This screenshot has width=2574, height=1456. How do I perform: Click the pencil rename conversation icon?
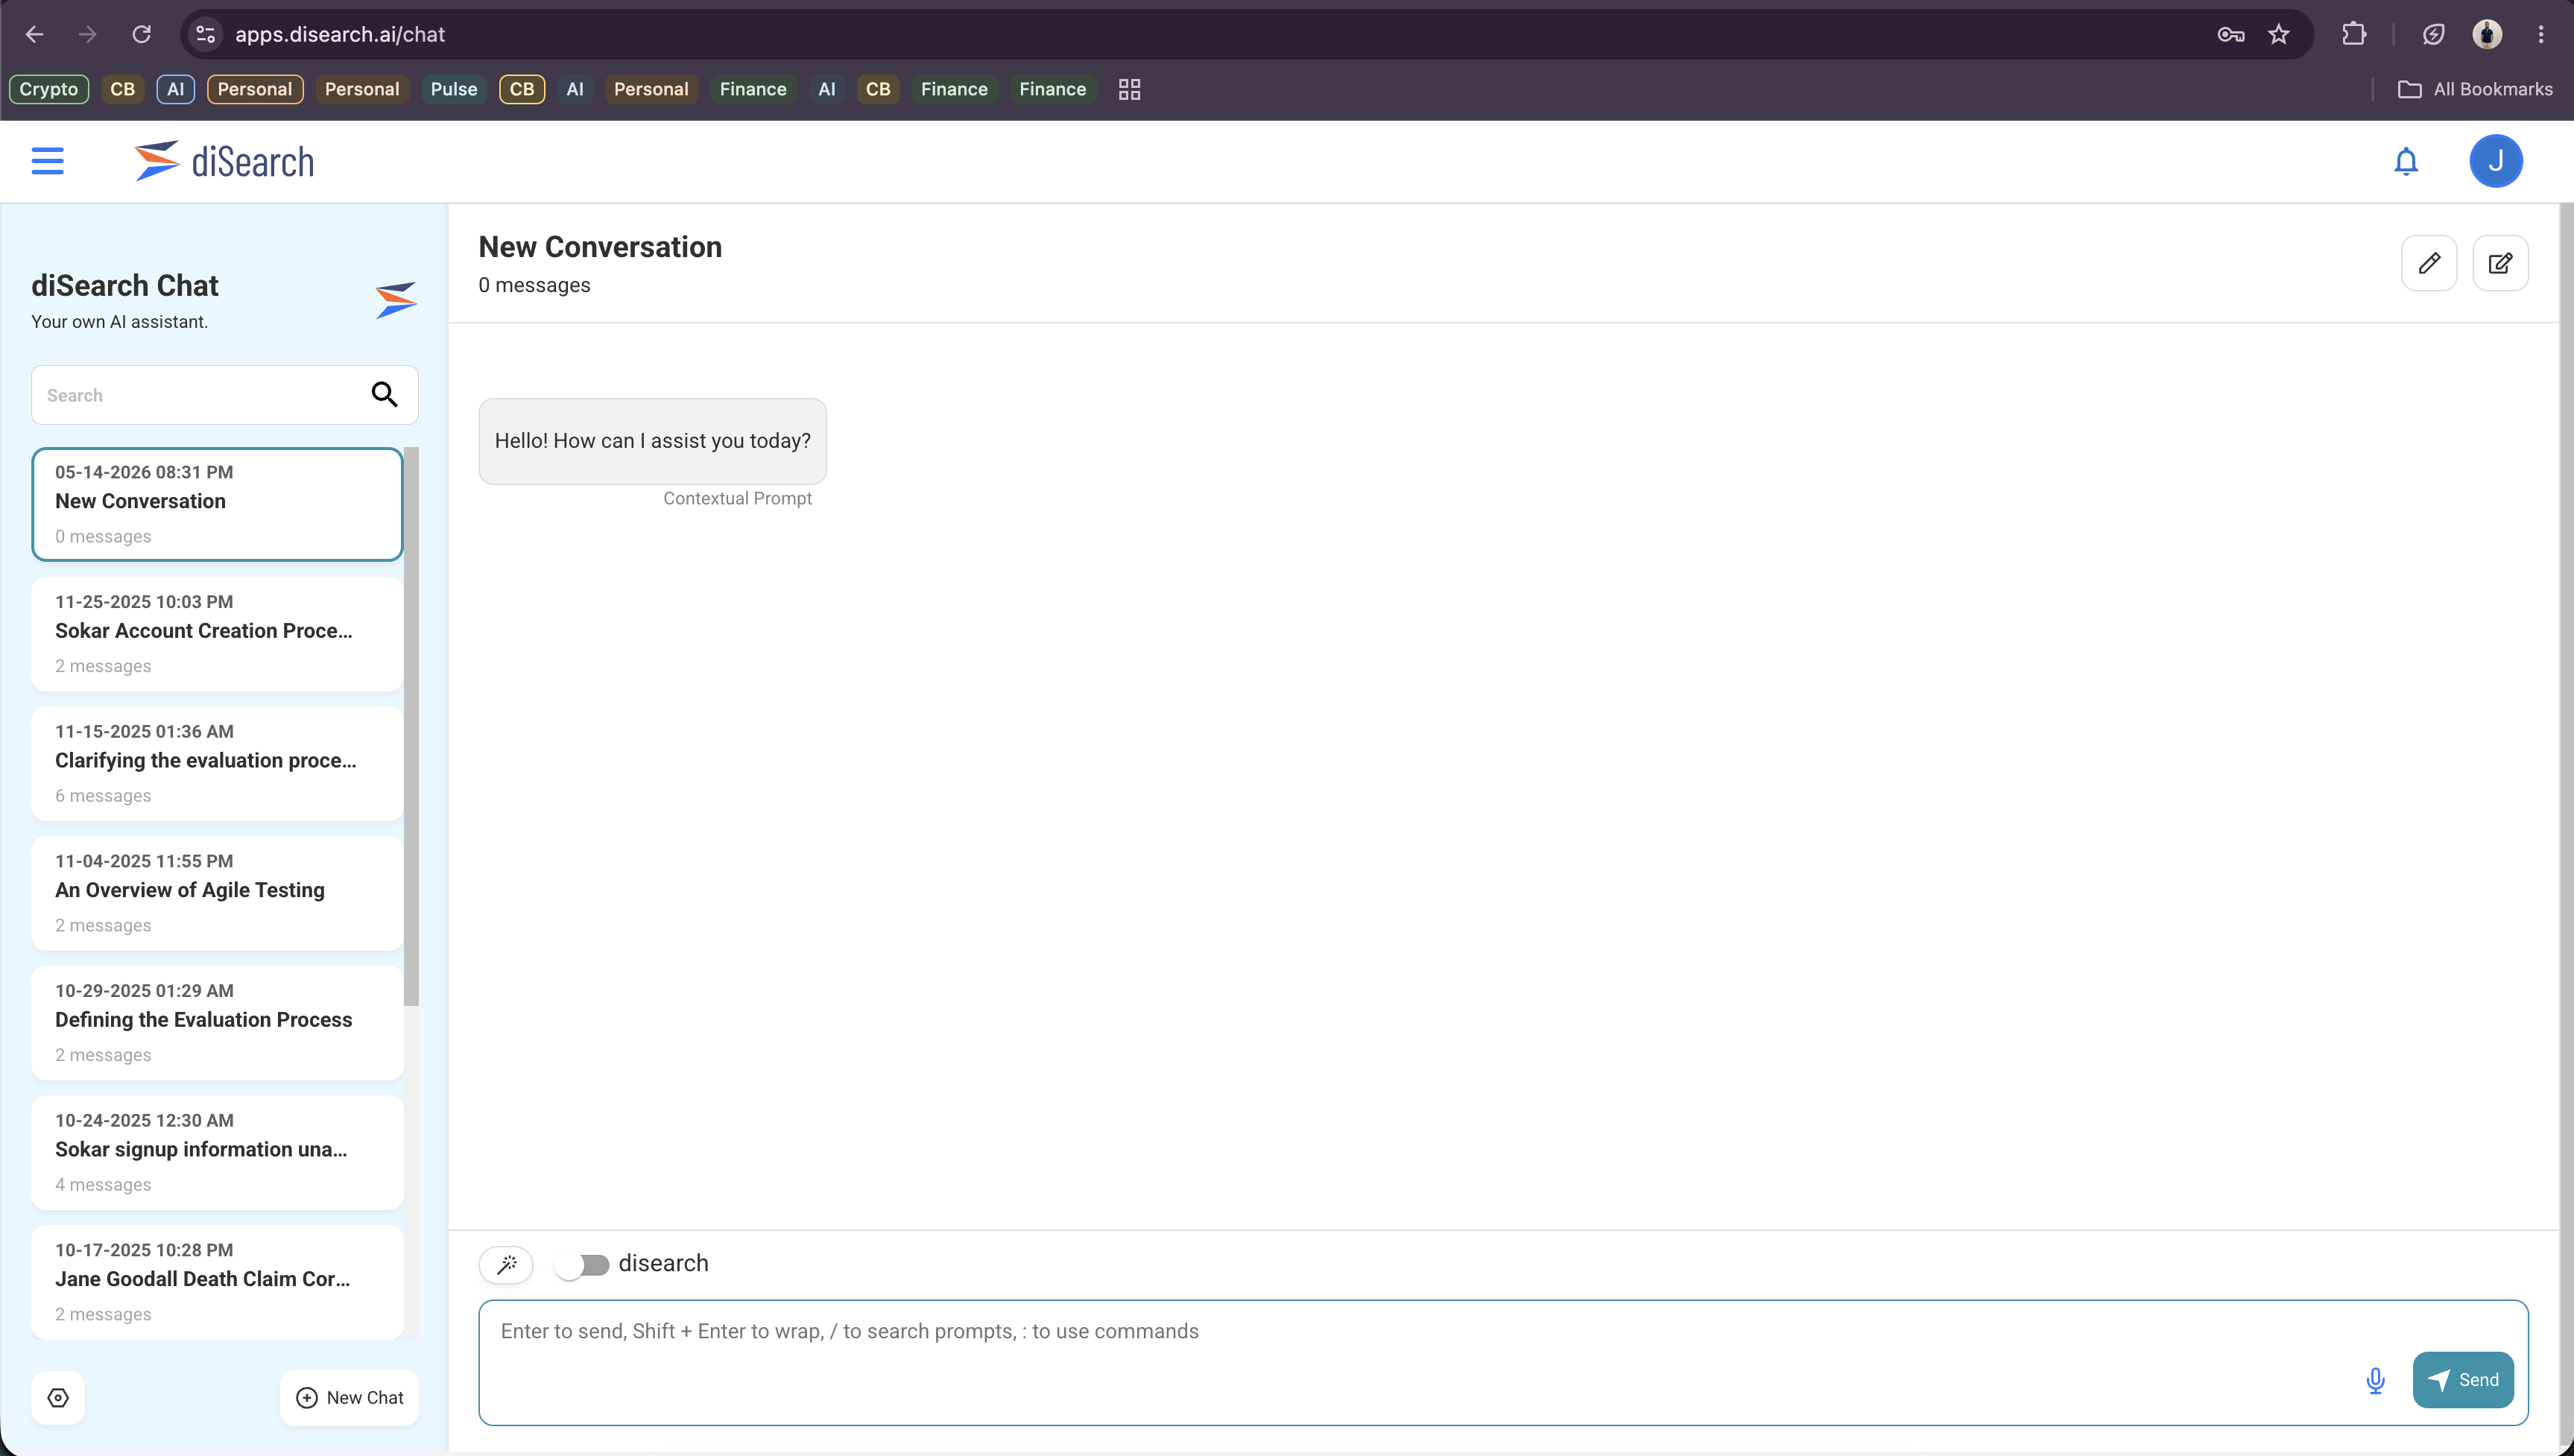[x=2429, y=263]
